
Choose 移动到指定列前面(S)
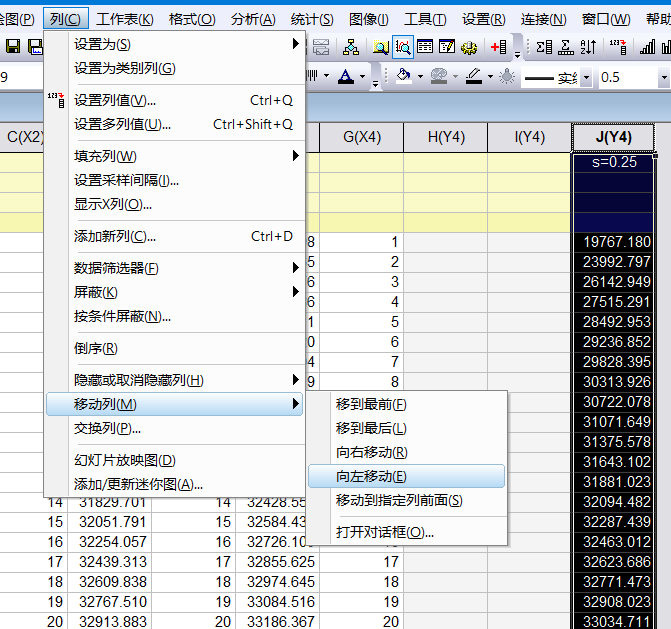[x=406, y=500]
